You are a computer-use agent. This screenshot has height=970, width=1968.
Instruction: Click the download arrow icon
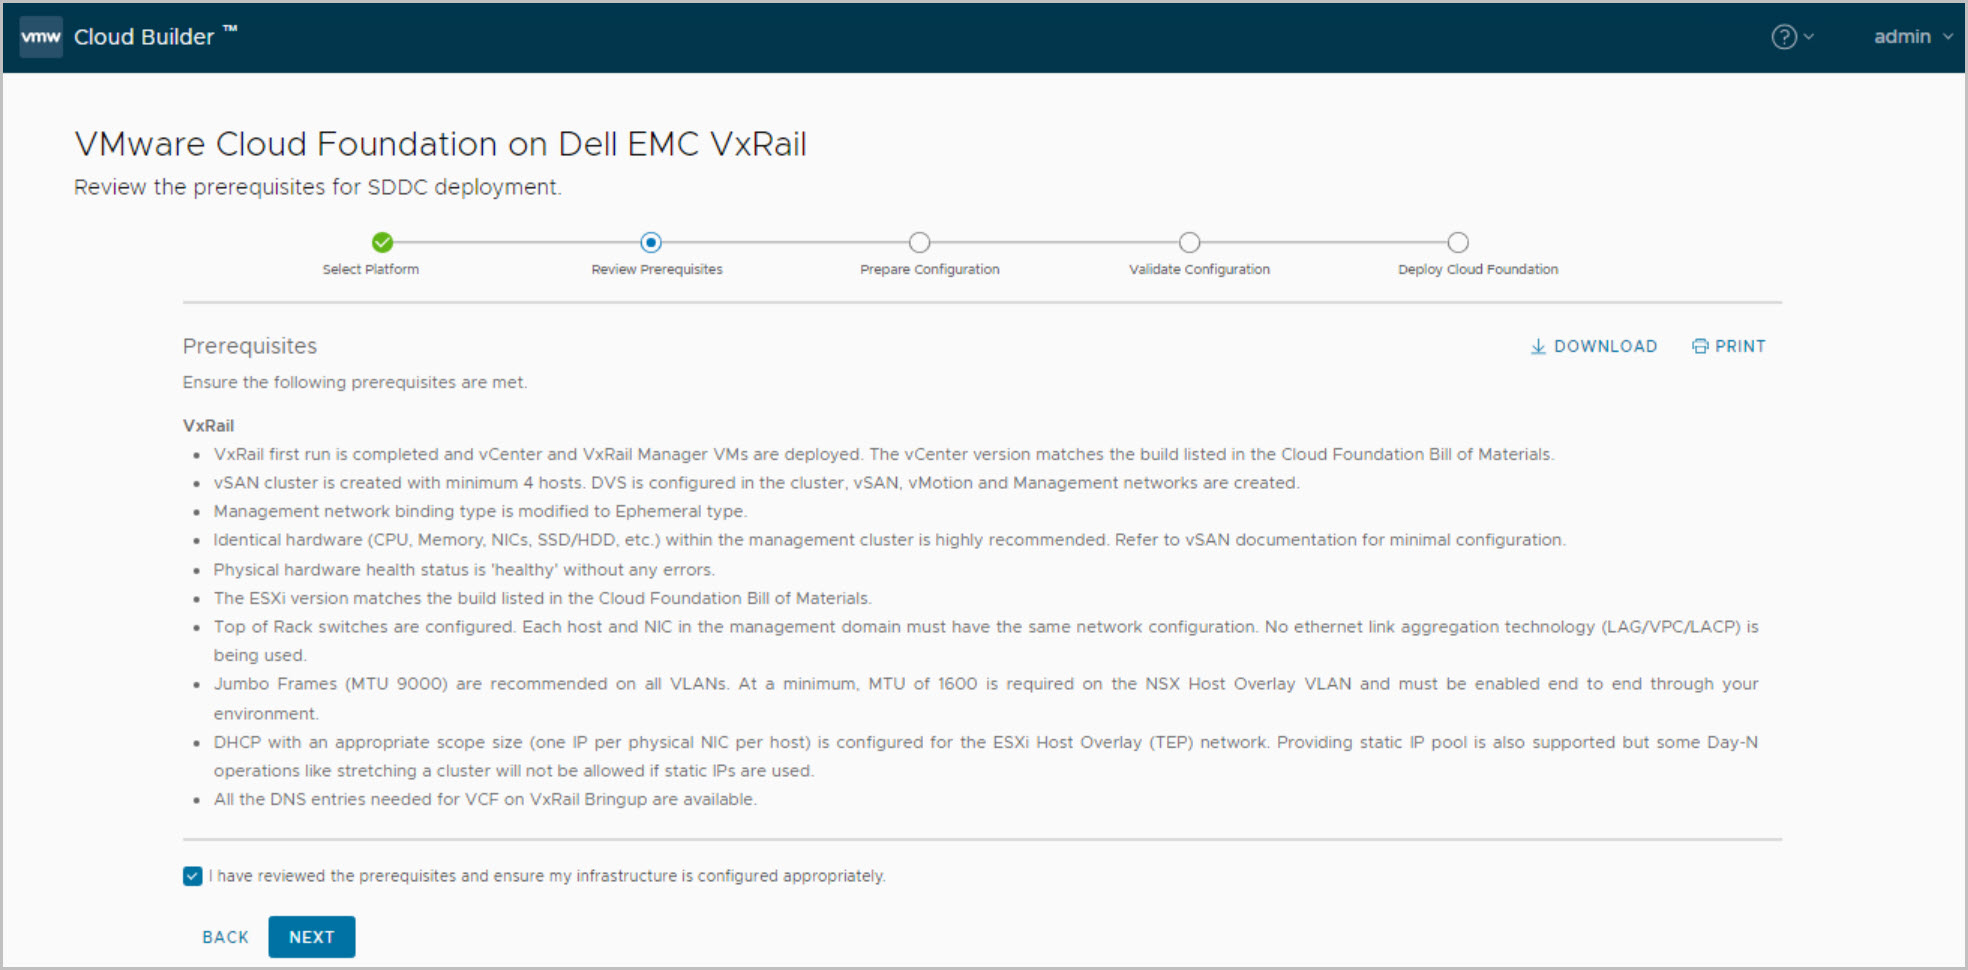point(1538,346)
